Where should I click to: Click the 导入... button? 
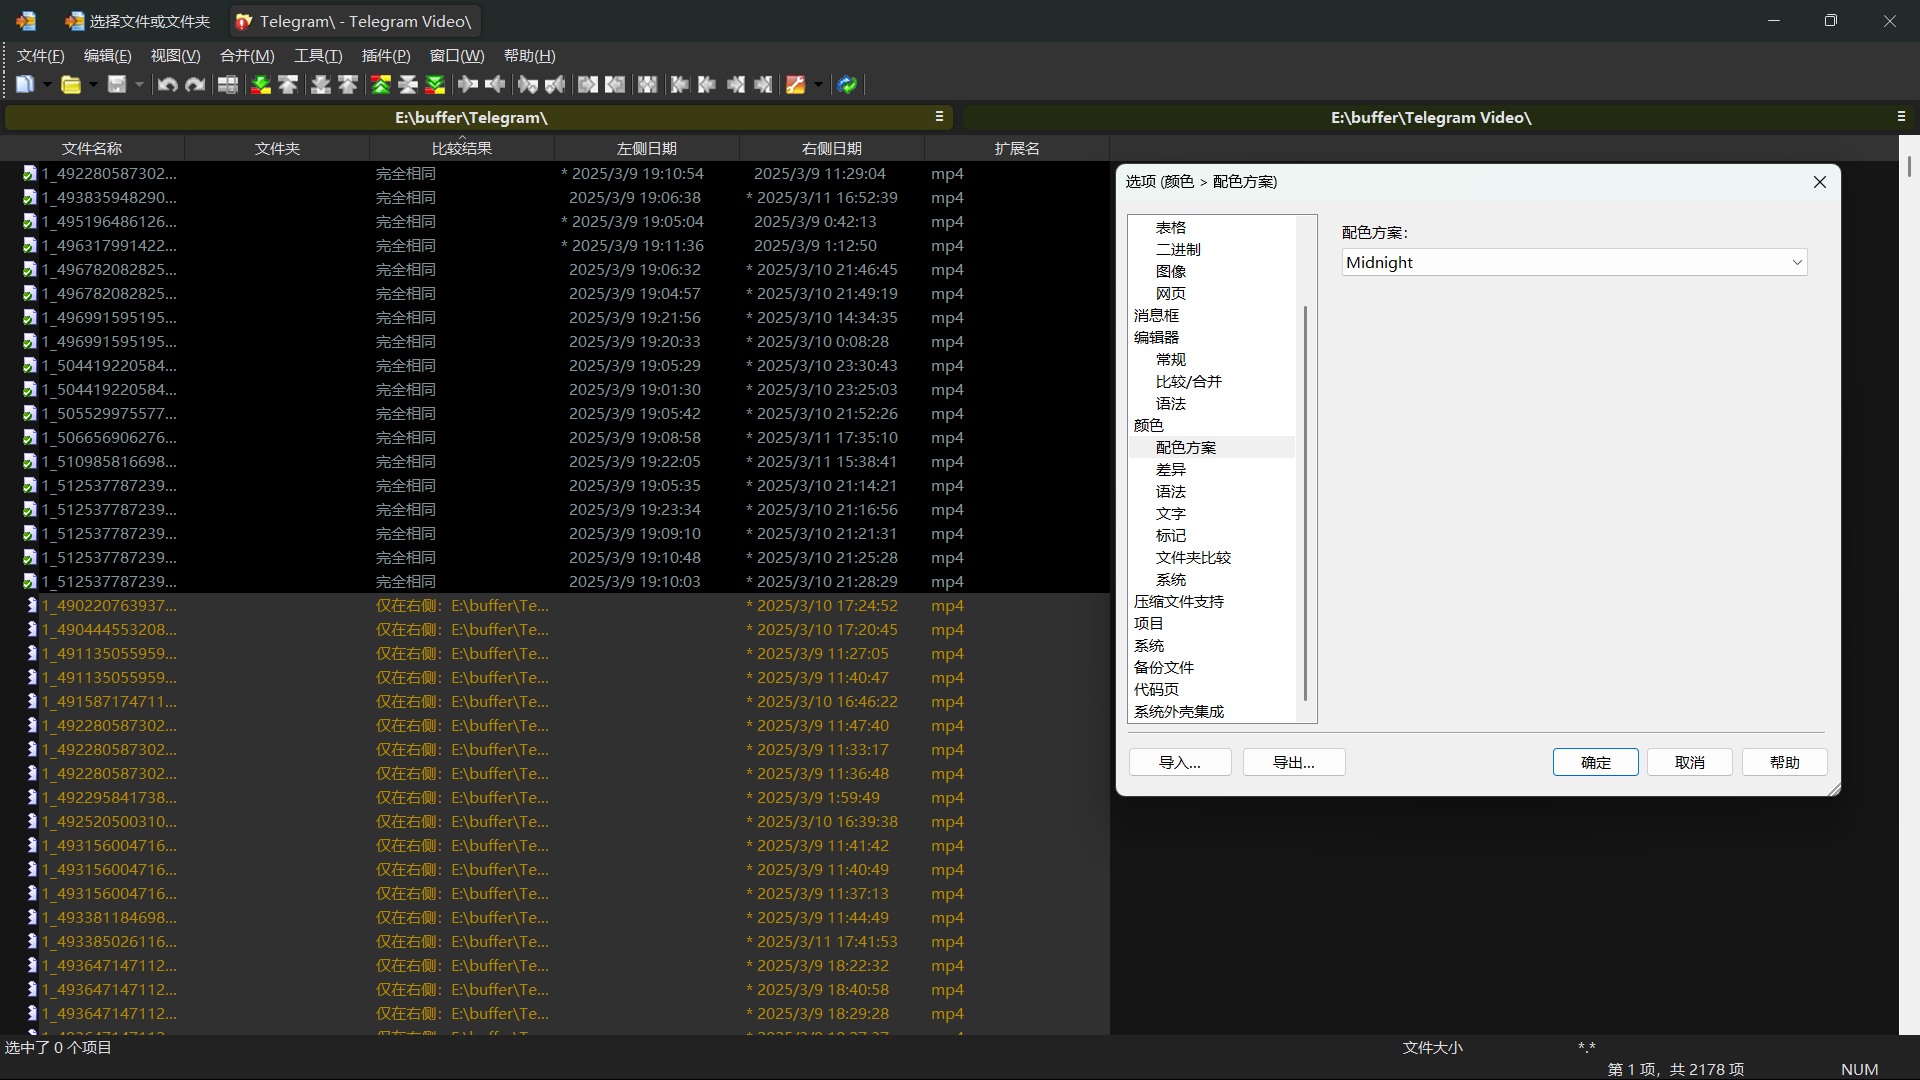(1179, 762)
